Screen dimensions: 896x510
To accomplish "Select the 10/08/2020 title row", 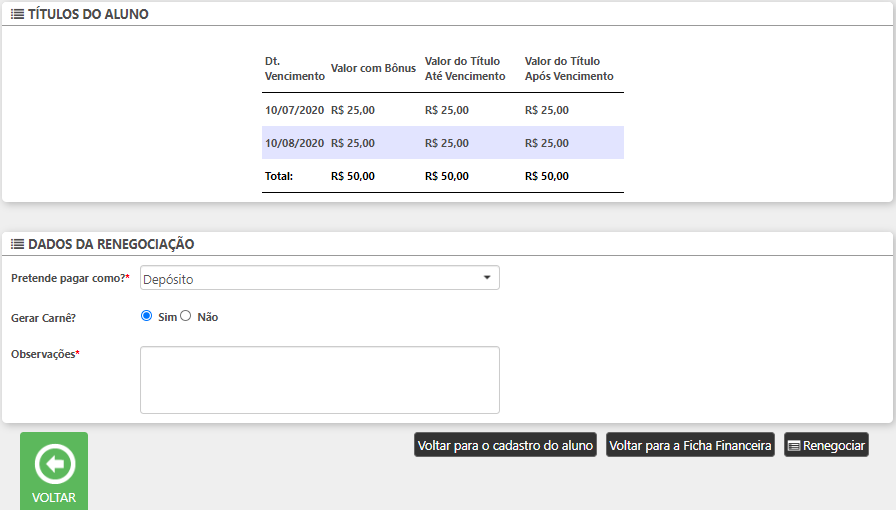I will coord(442,143).
